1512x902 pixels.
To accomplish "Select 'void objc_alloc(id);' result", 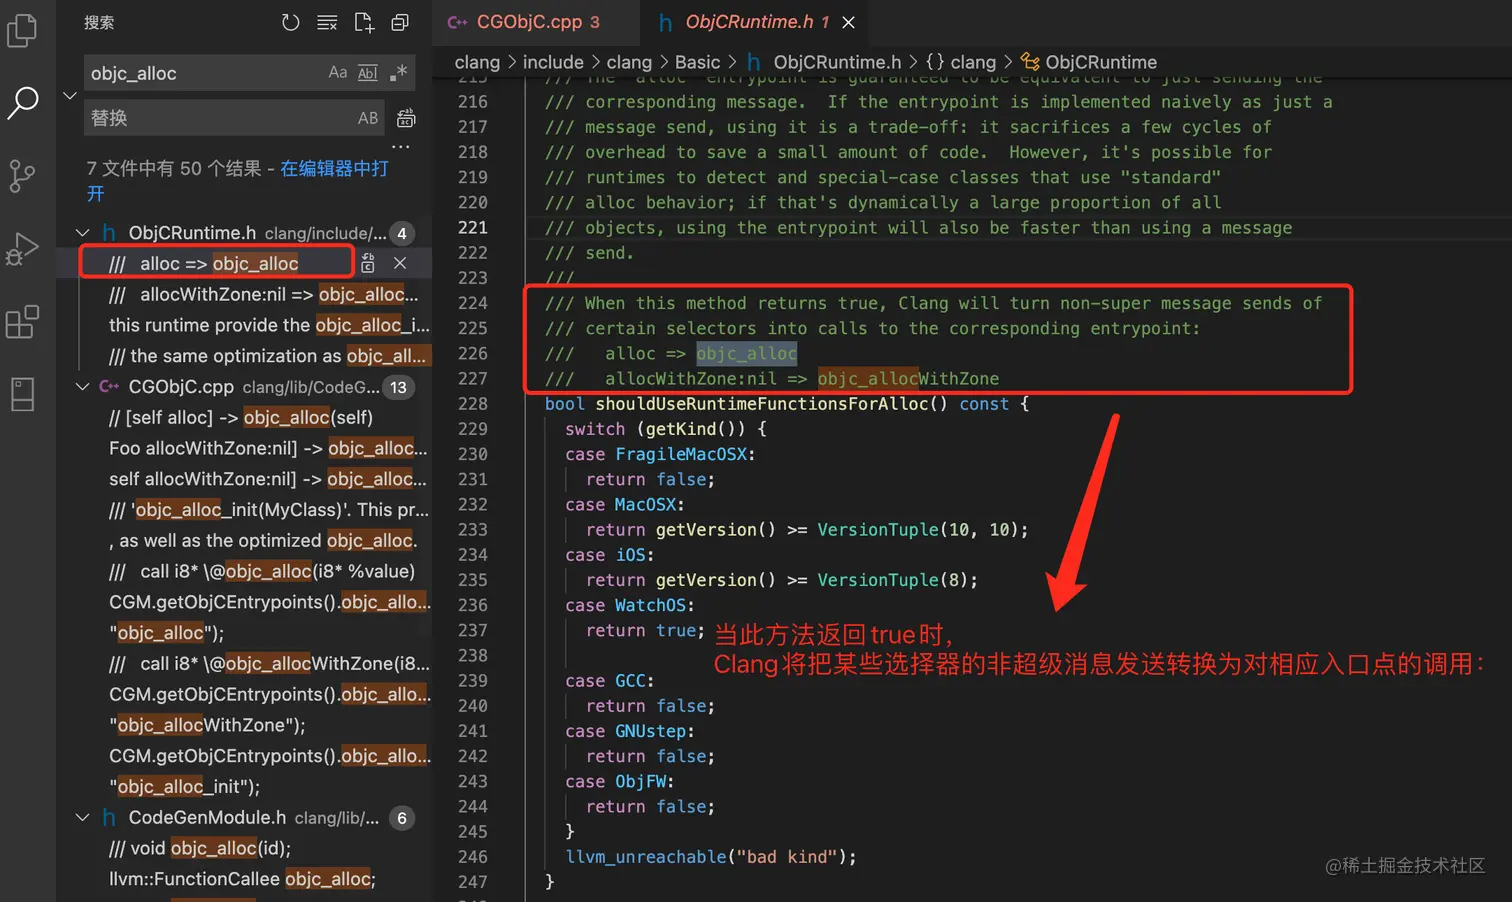I will pos(200,848).
